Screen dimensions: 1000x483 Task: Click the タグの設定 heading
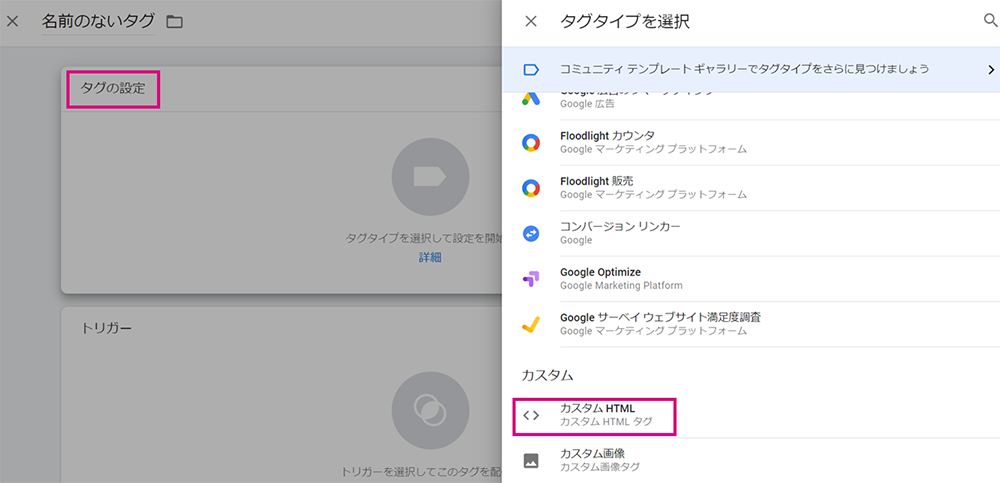(x=113, y=88)
